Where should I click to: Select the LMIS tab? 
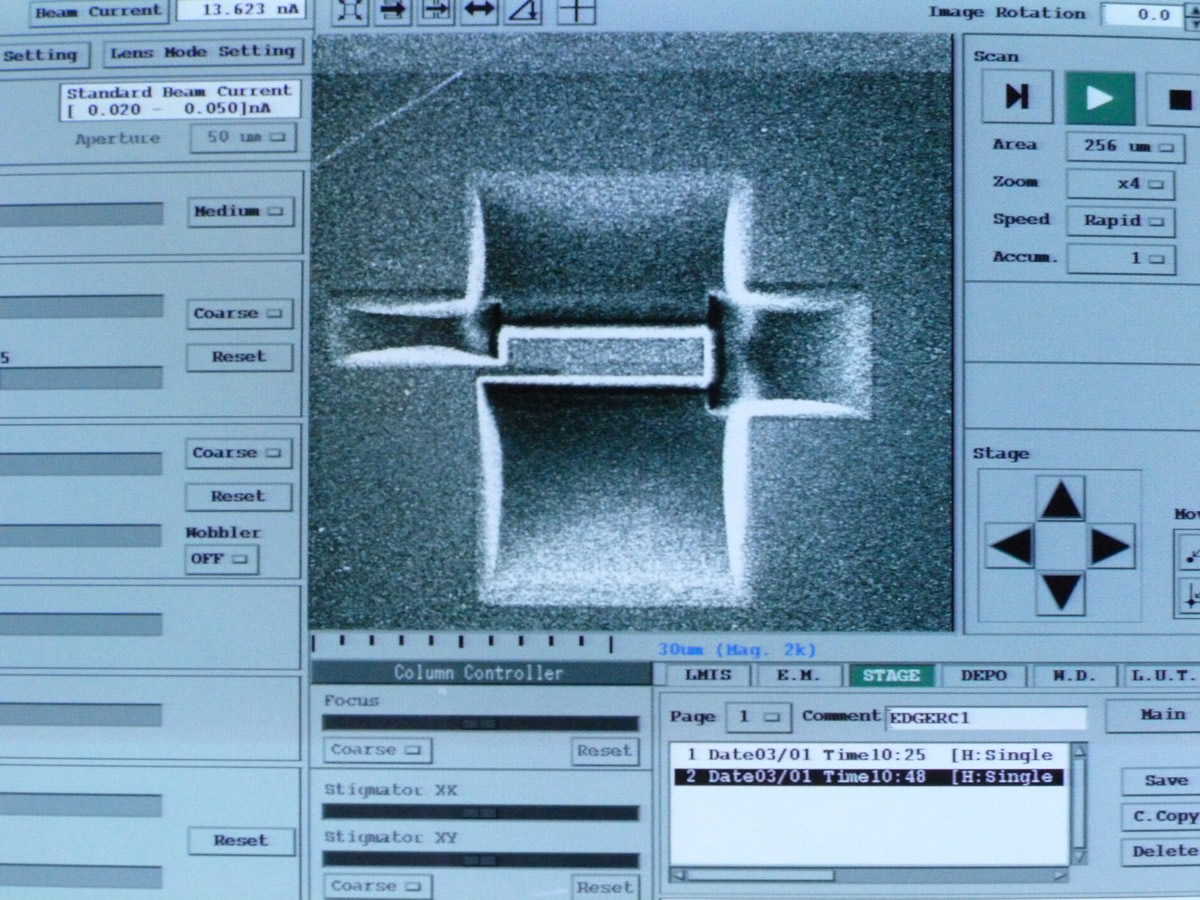708,676
